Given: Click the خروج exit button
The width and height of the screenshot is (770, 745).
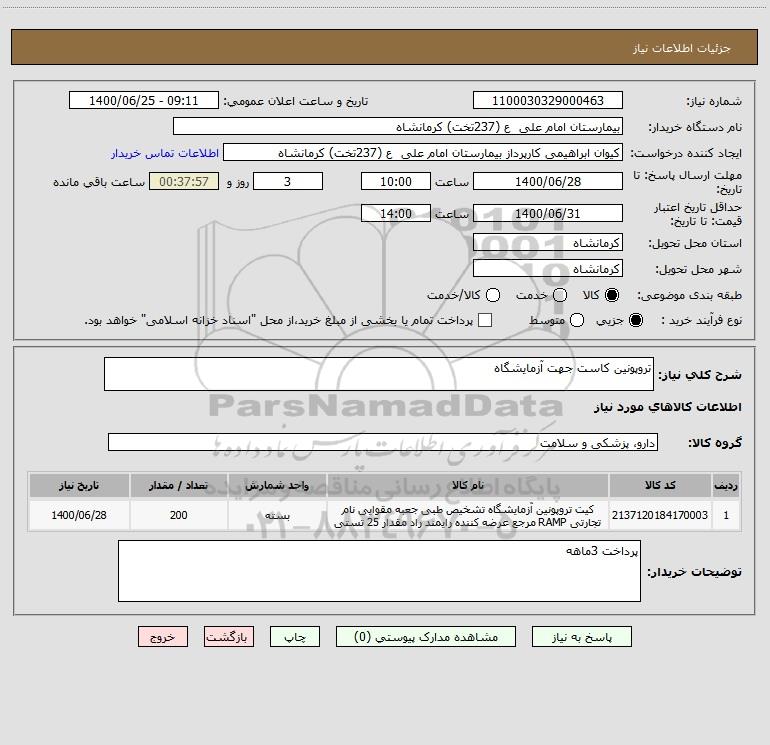Looking at the screenshot, I should tap(163, 637).
